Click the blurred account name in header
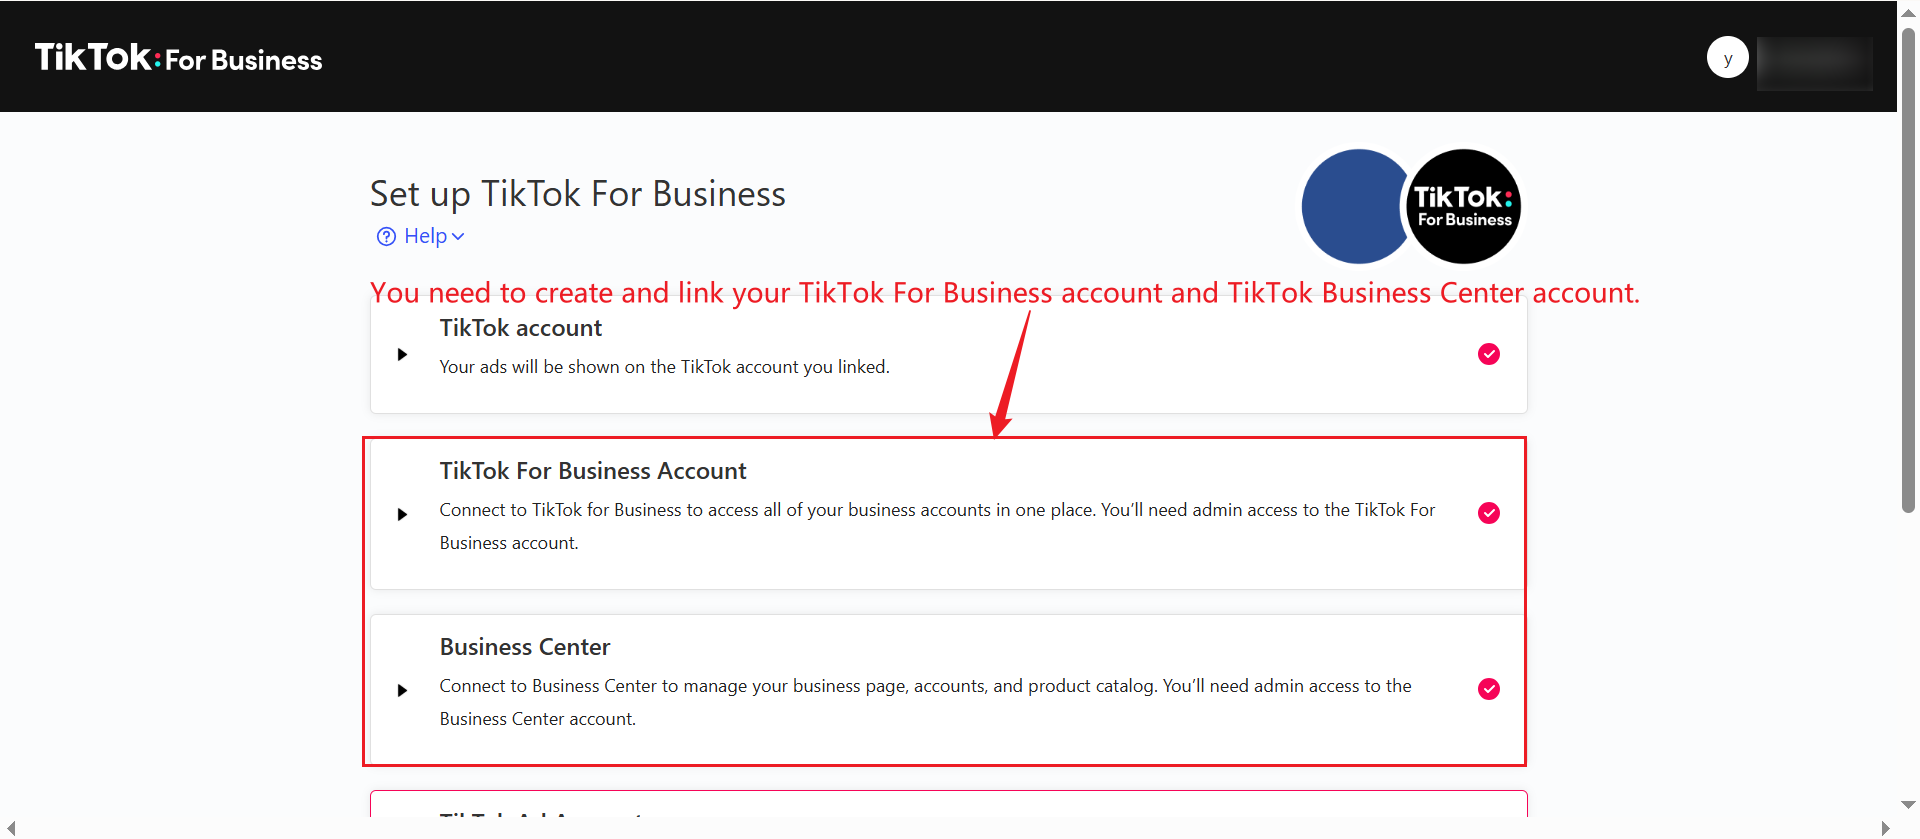The image size is (1920, 839). [x=1814, y=63]
